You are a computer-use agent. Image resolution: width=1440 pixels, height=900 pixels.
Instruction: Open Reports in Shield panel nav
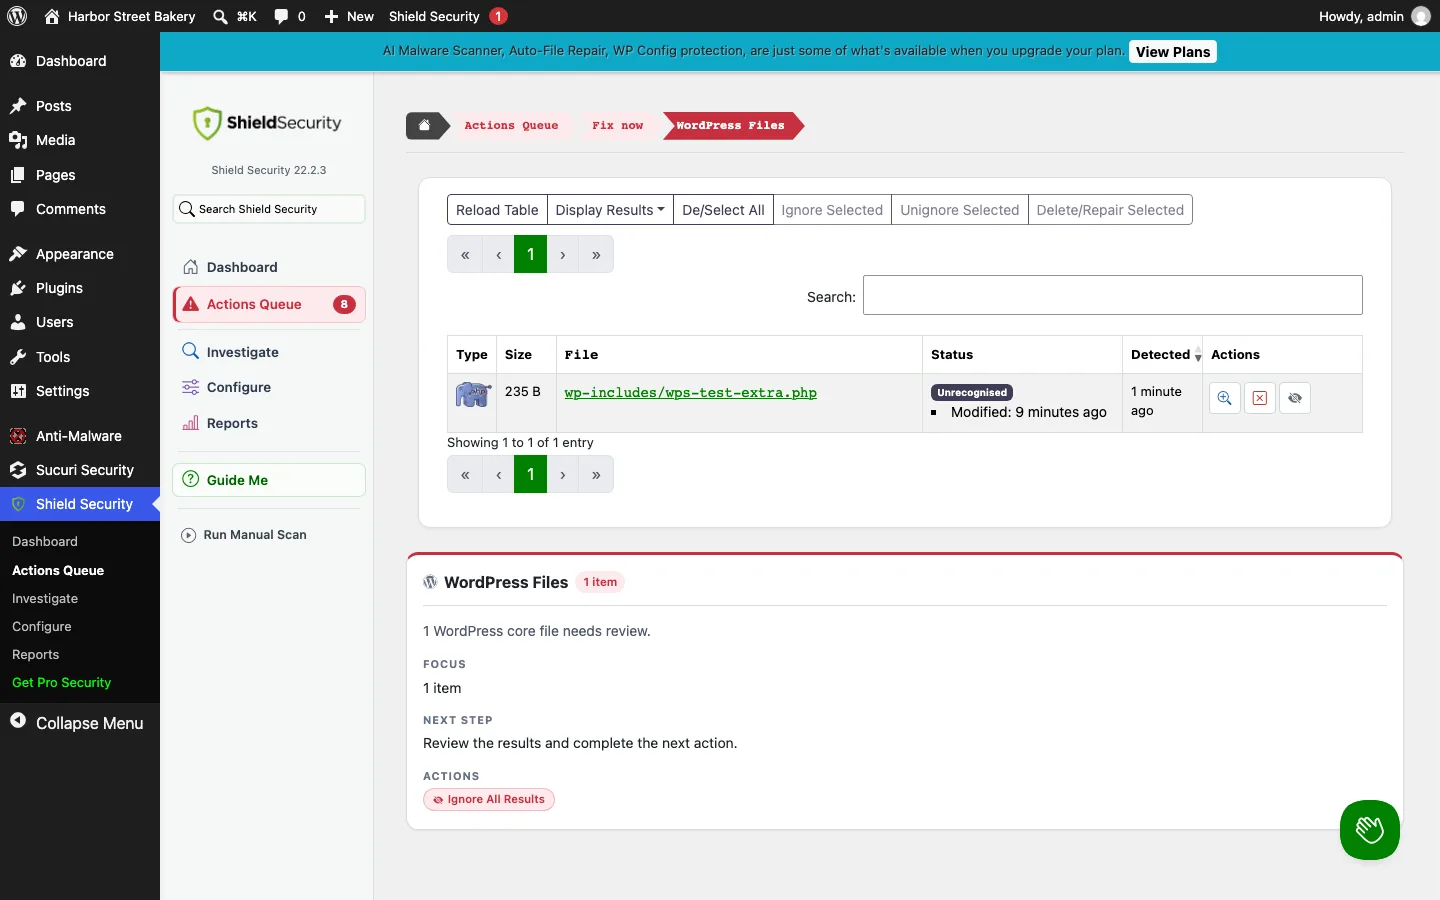coord(269,423)
